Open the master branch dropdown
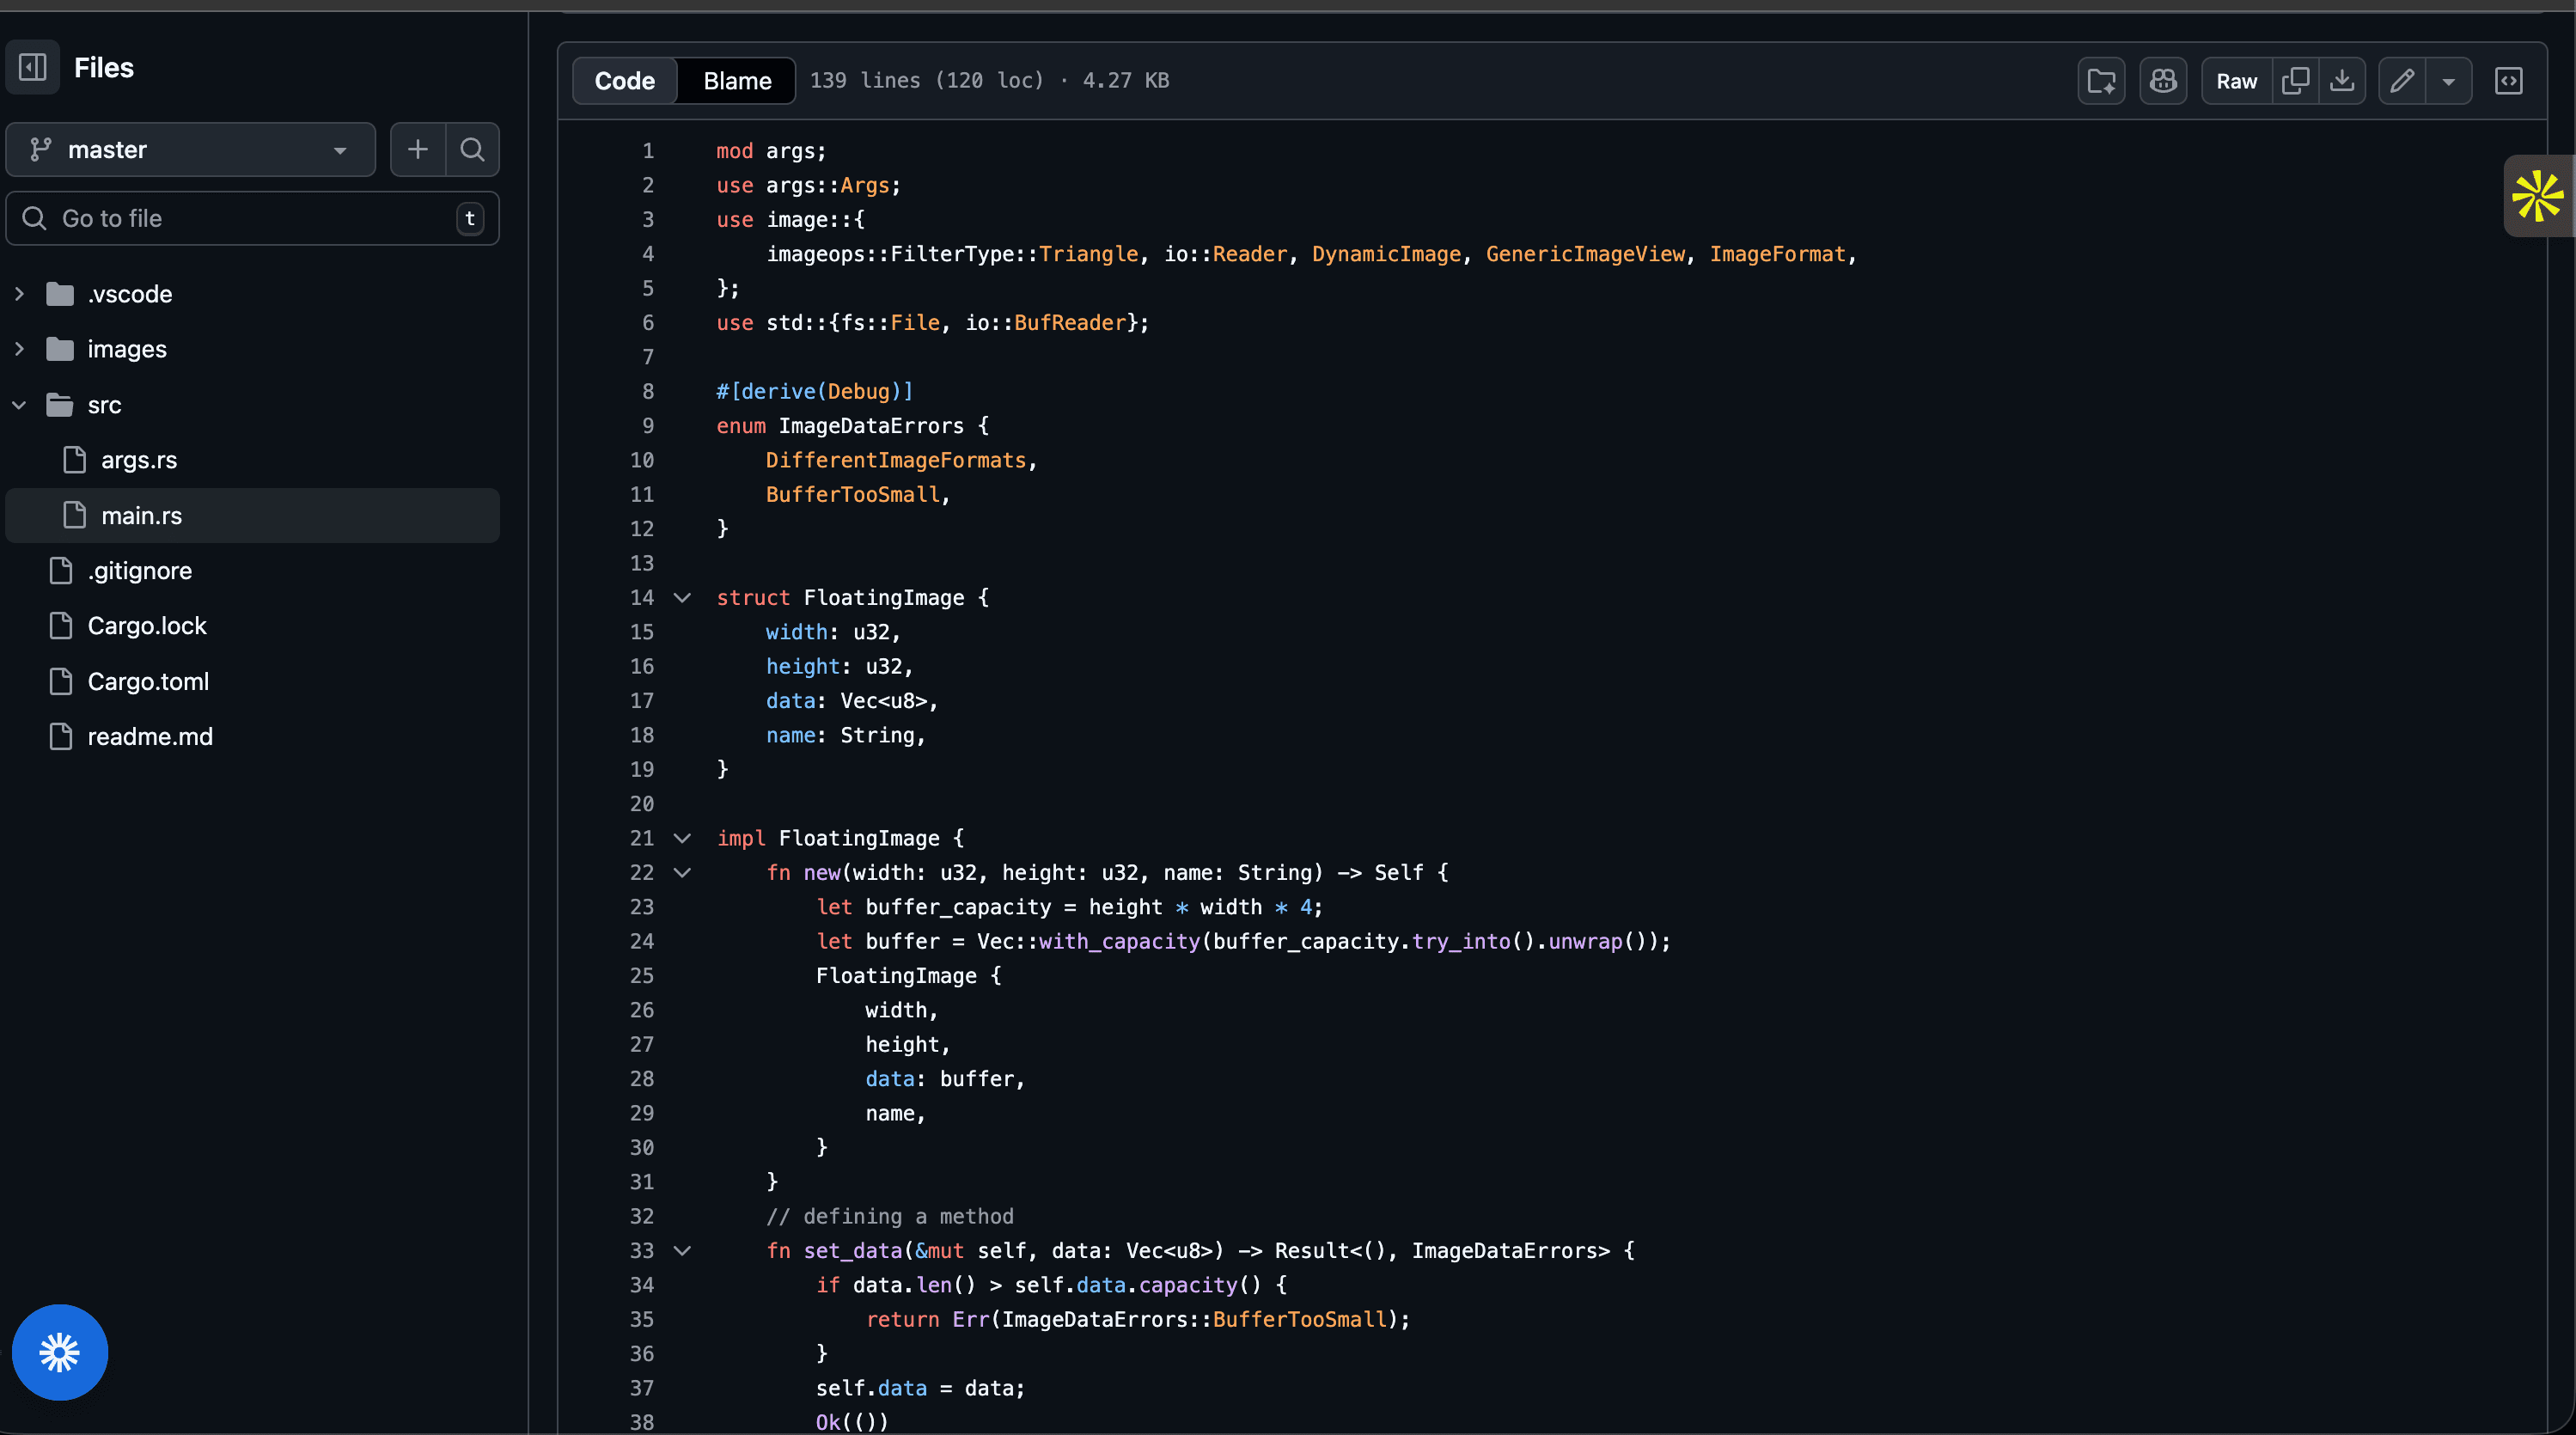The width and height of the screenshot is (2576, 1435). 190,150
